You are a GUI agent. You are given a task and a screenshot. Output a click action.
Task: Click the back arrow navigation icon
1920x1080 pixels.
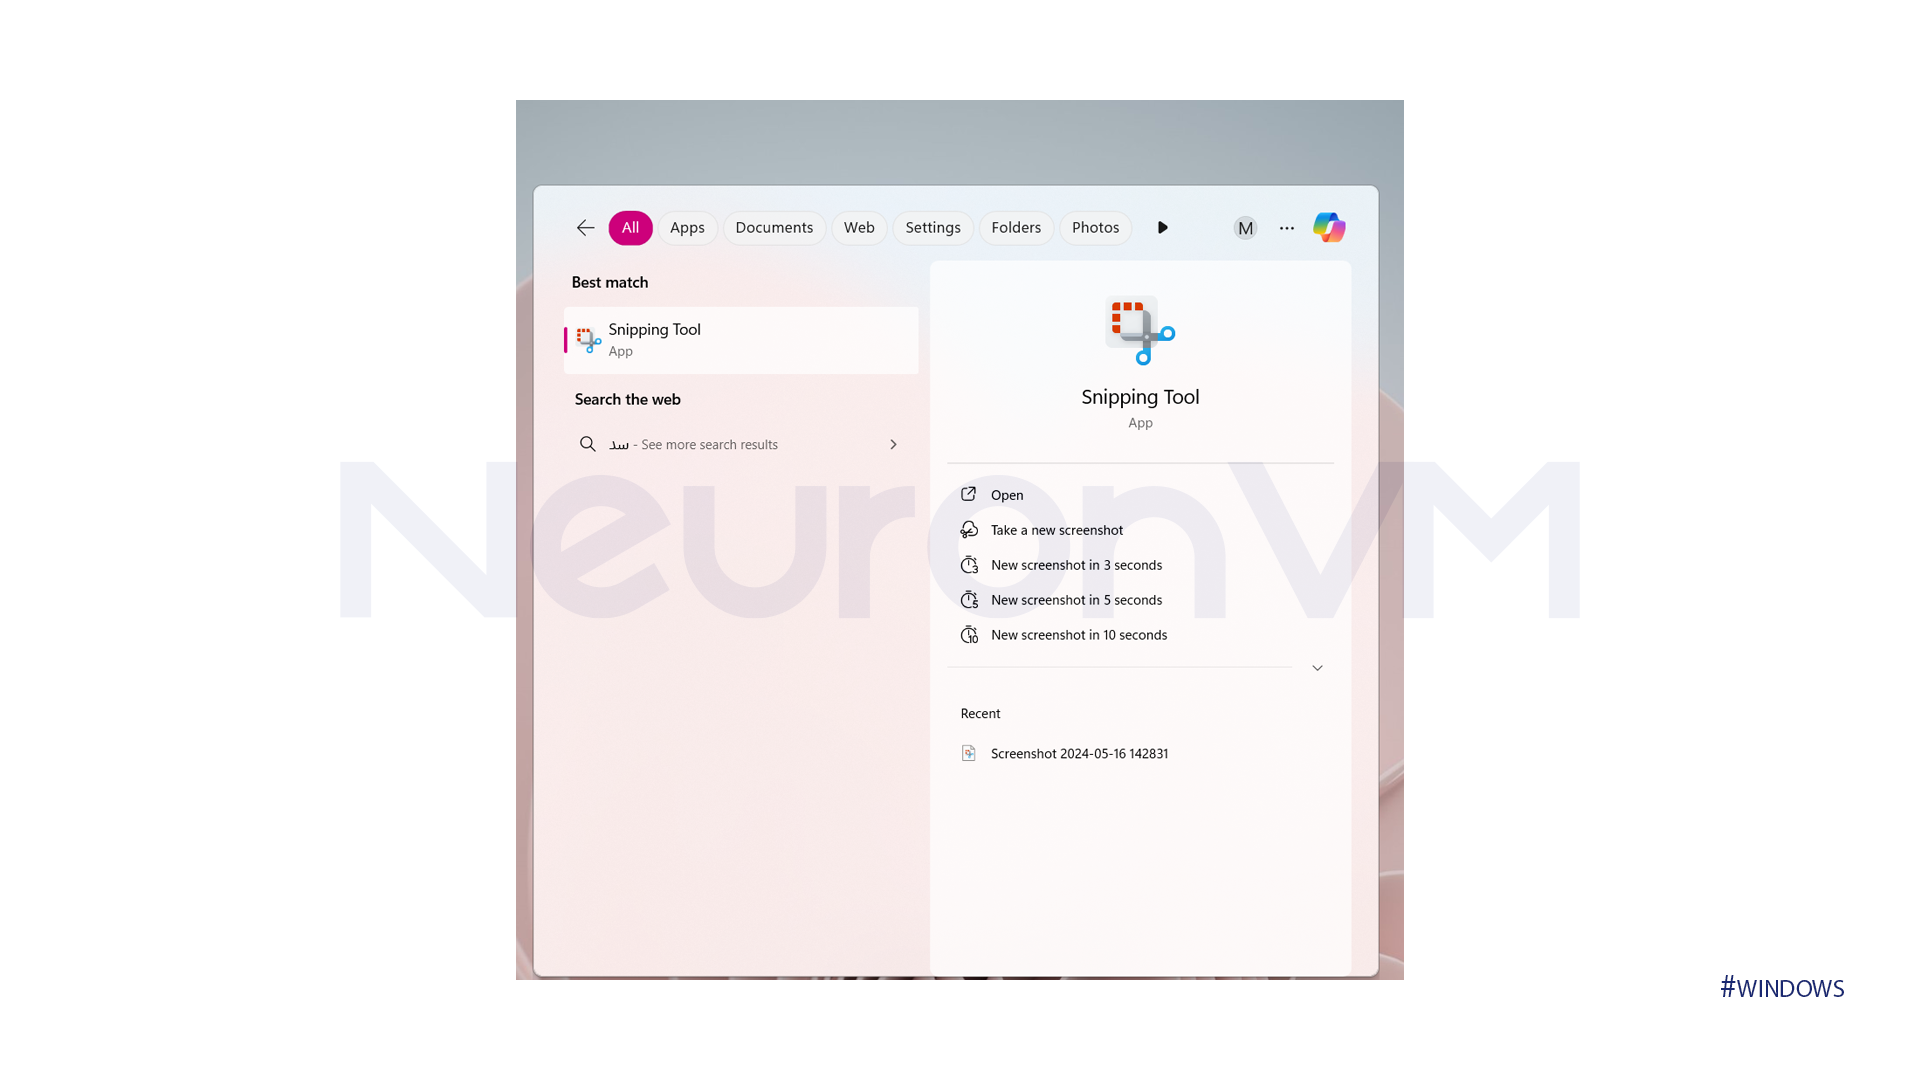pos(584,228)
